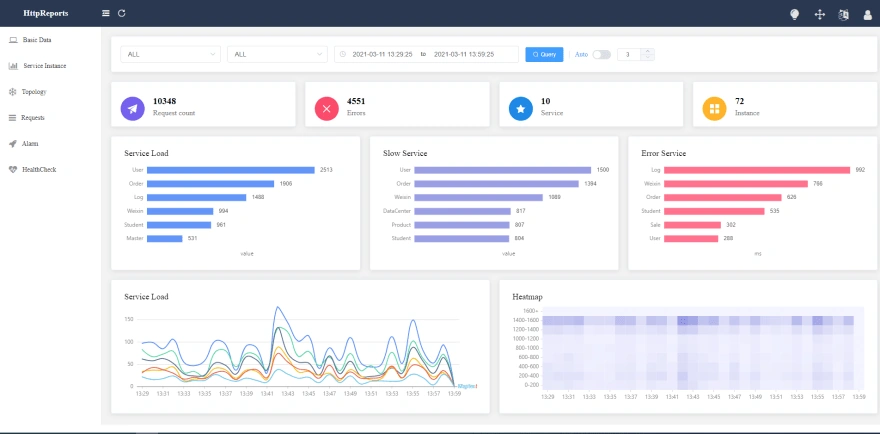Click Log bar in Service Load chart
Viewport: 880px width, 434px height.
(196, 197)
